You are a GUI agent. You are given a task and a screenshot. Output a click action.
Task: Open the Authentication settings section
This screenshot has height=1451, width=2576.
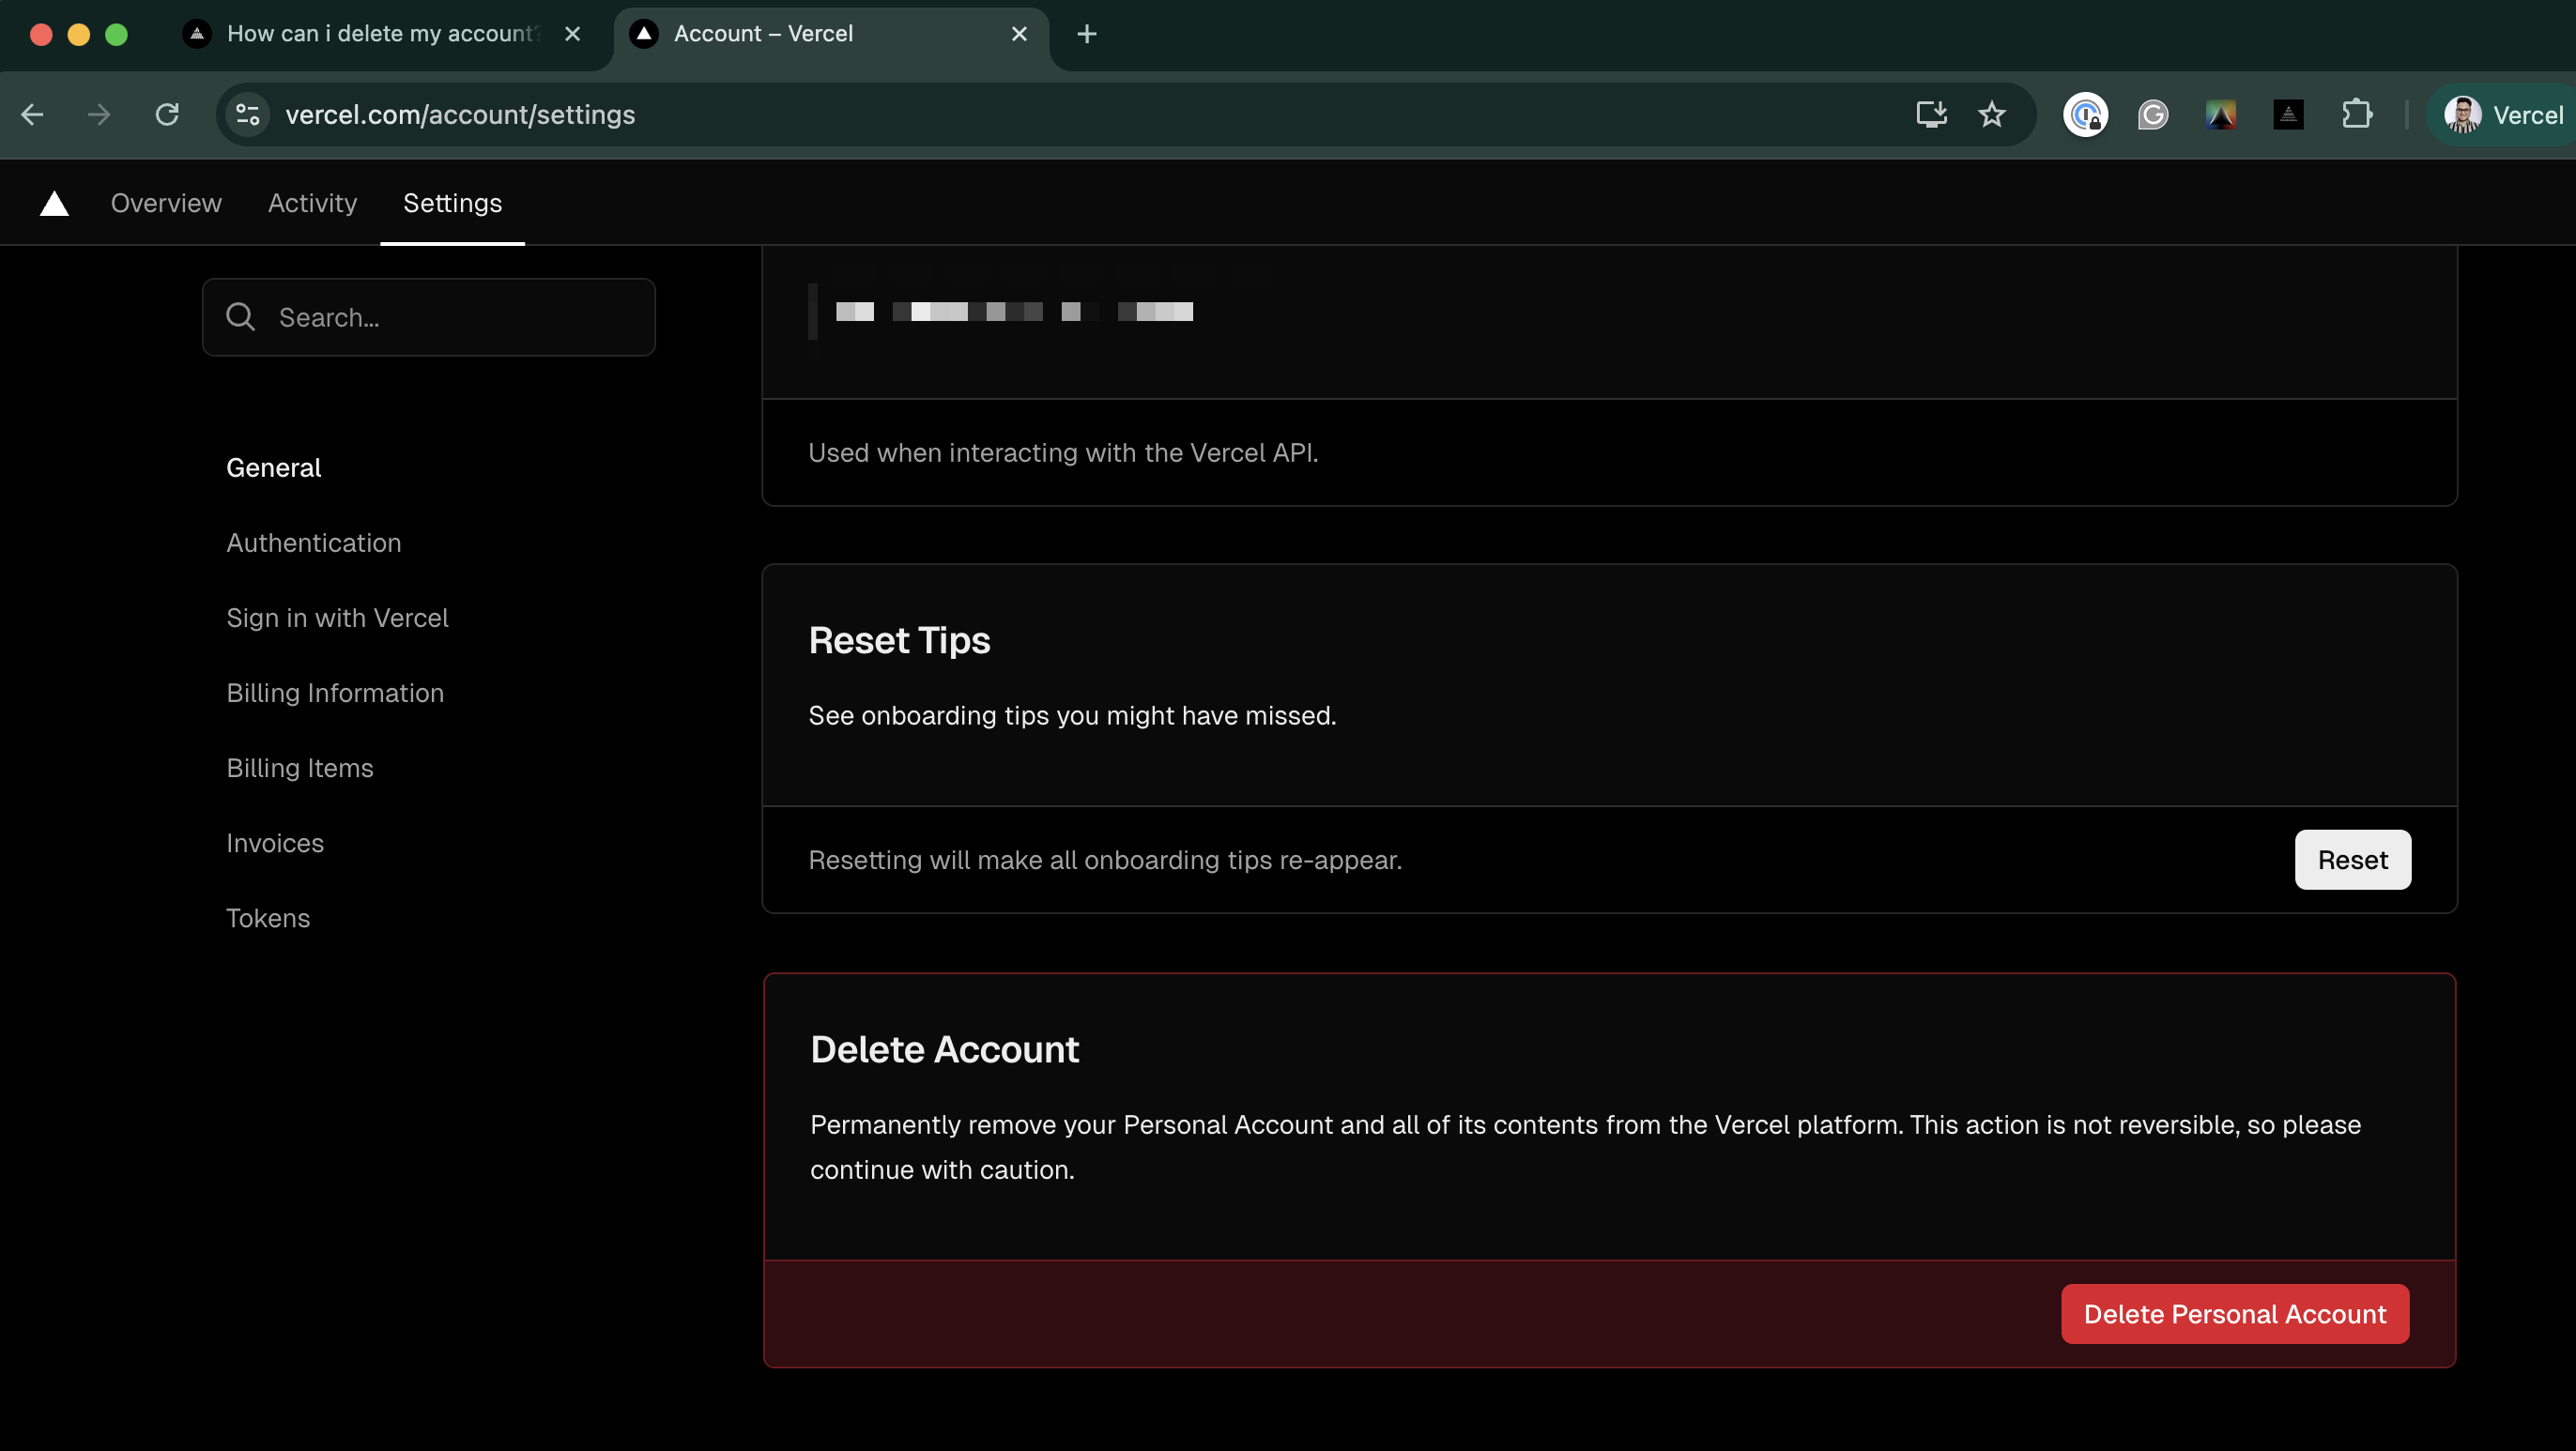(313, 543)
